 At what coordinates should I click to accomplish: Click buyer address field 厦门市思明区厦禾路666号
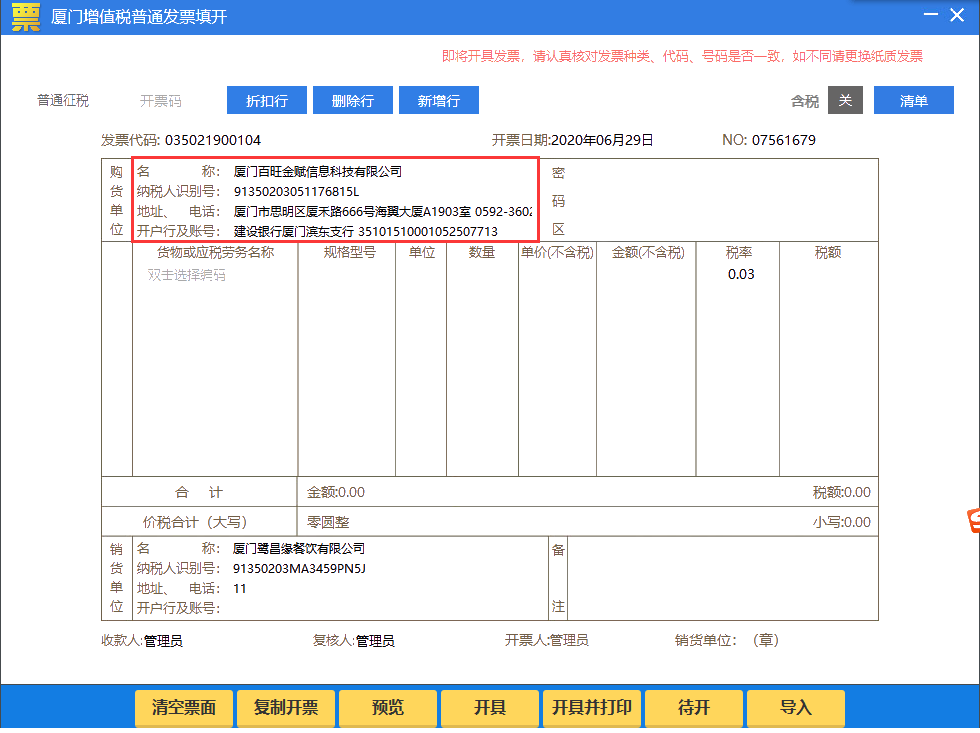(x=382, y=211)
